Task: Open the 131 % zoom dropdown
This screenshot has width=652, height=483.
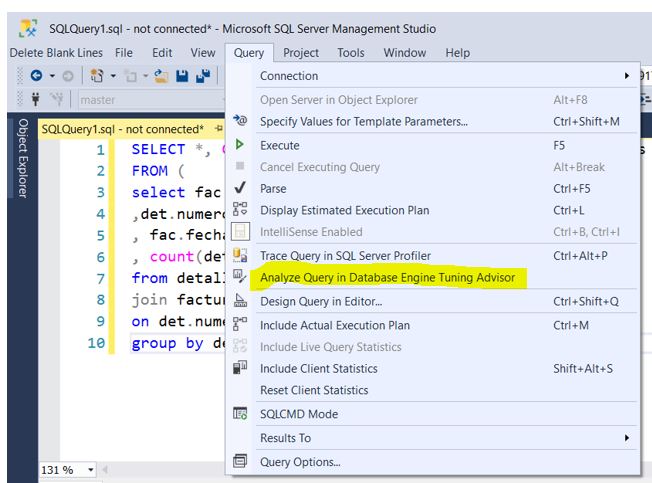Action: pyautogui.click(x=91, y=470)
